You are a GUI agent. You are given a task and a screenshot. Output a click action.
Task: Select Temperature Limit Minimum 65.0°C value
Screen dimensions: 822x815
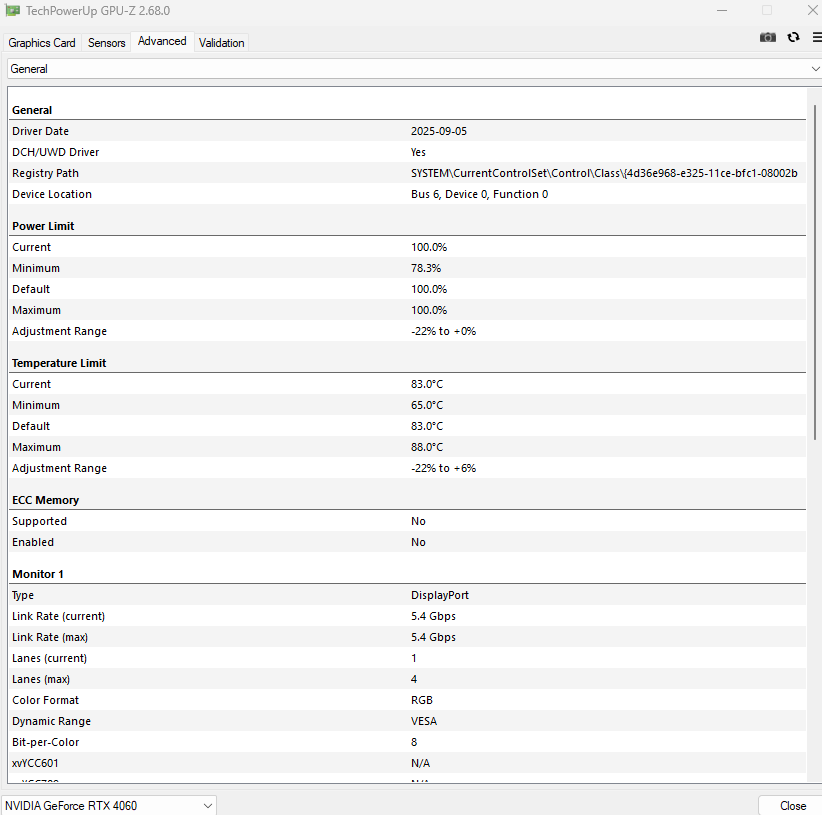click(x=427, y=405)
